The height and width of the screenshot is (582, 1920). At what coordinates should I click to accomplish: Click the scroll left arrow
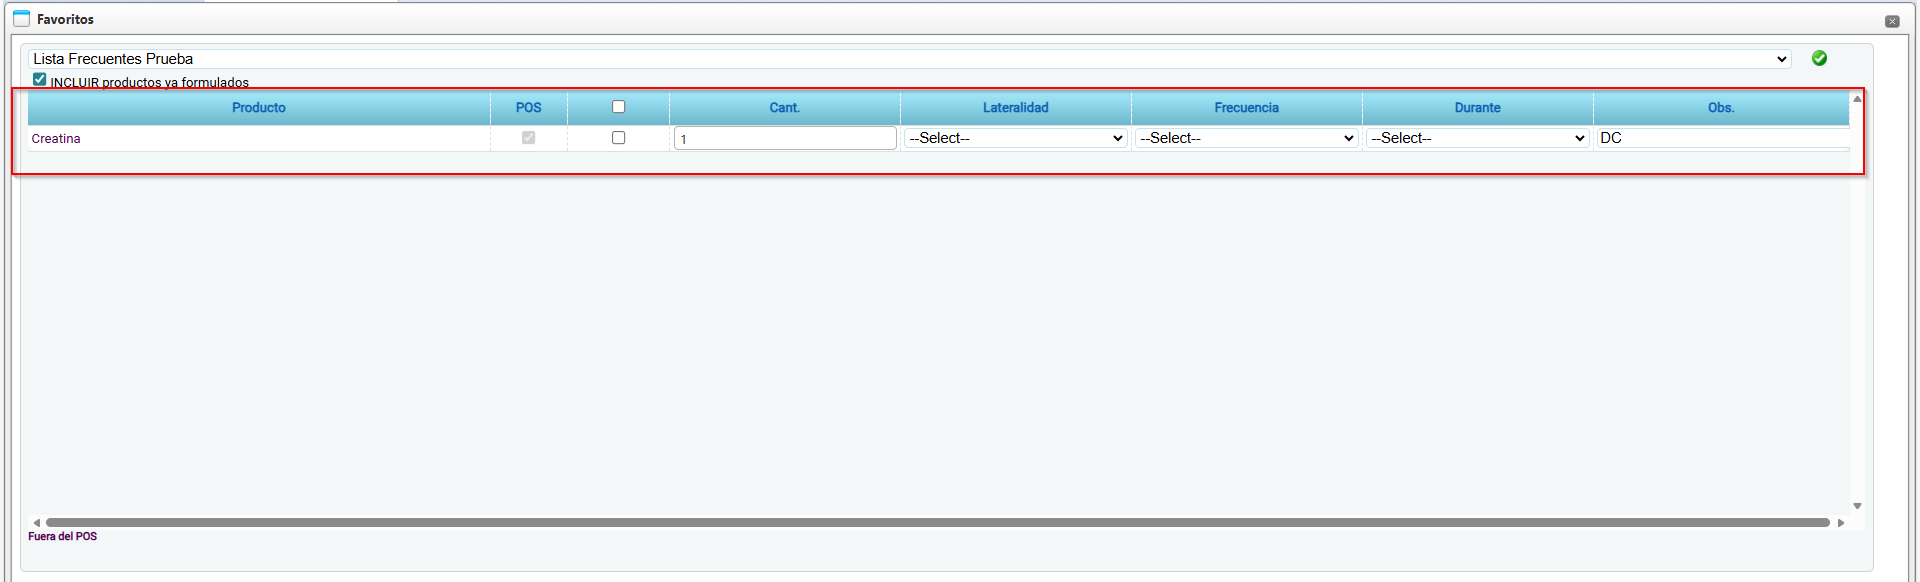tap(37, 522)
